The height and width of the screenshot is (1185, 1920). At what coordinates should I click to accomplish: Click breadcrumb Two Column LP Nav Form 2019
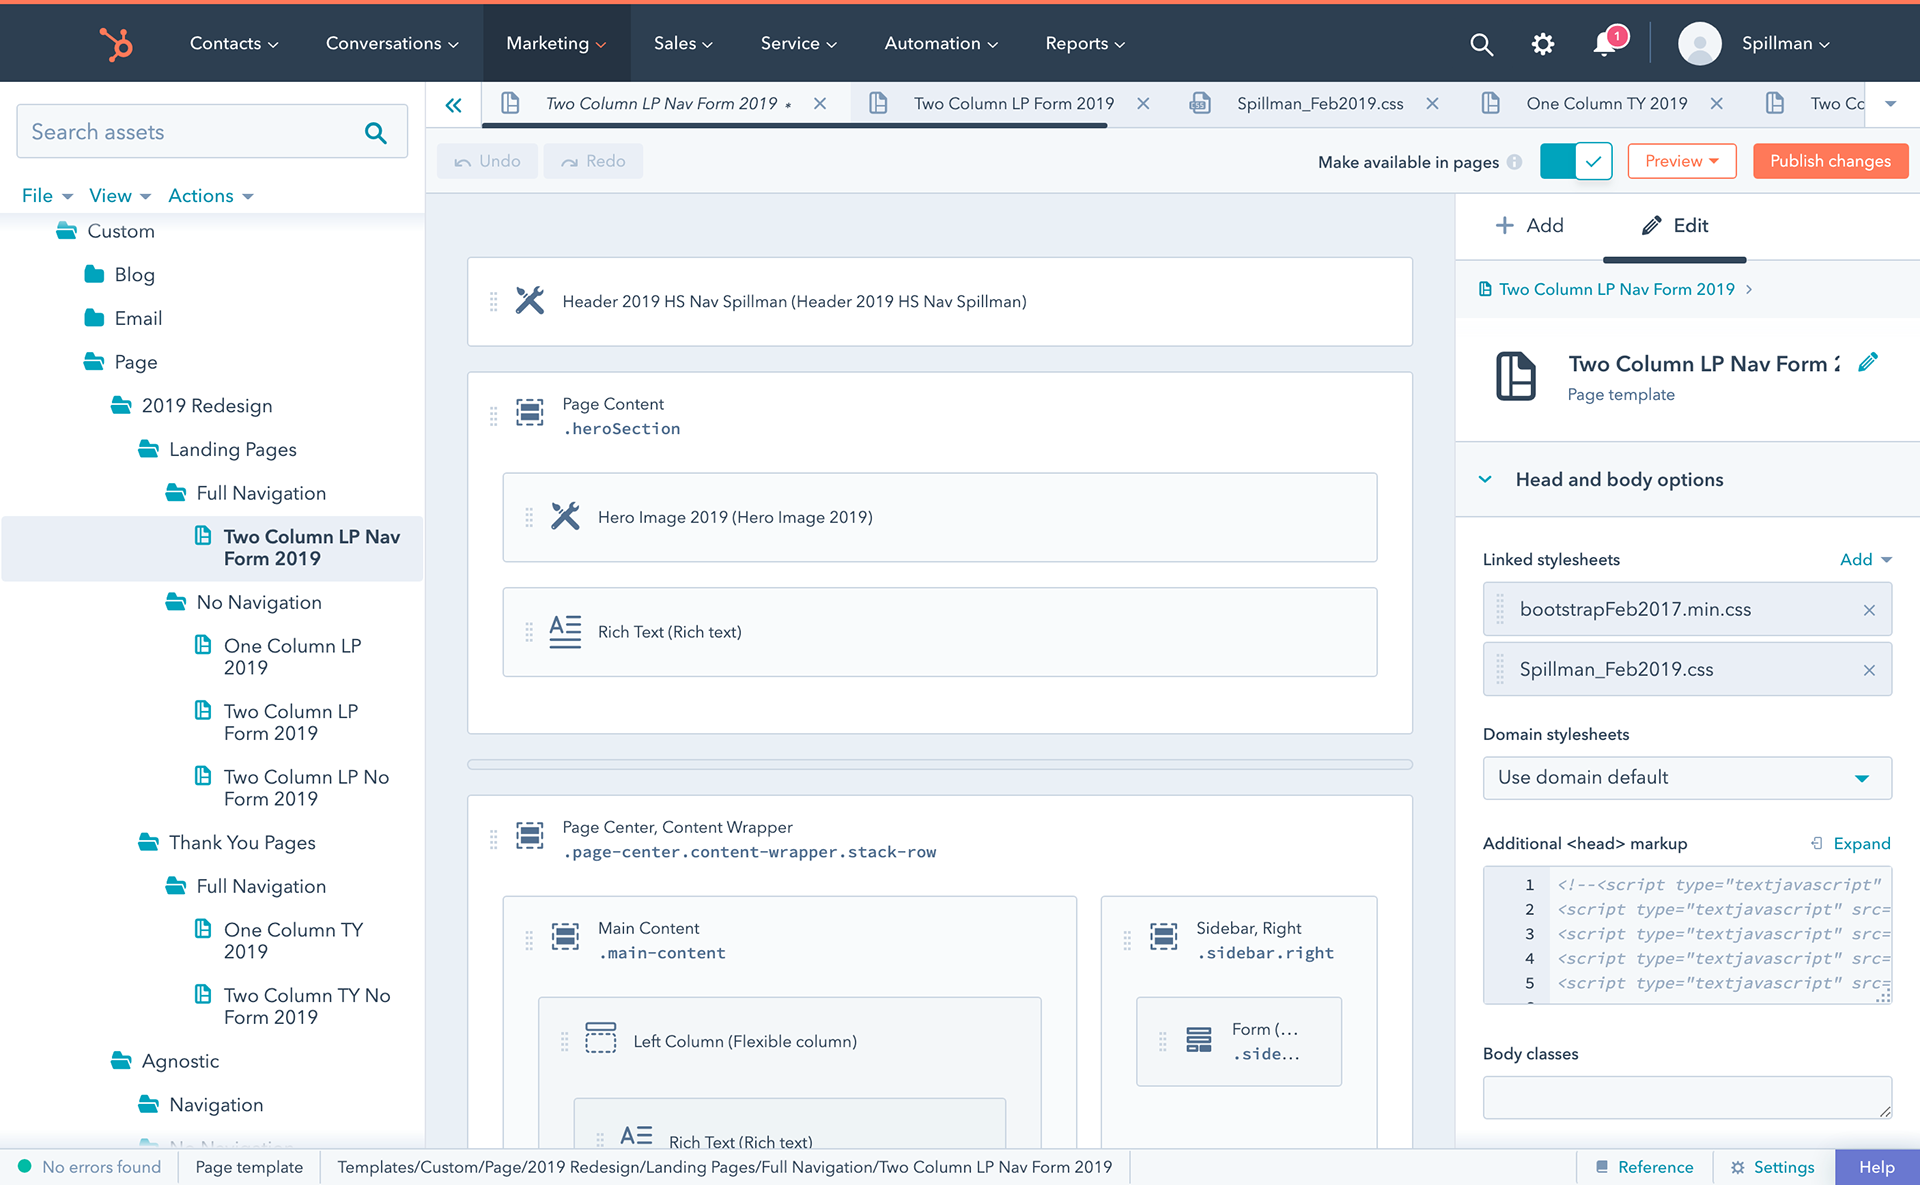[1616, 289]
